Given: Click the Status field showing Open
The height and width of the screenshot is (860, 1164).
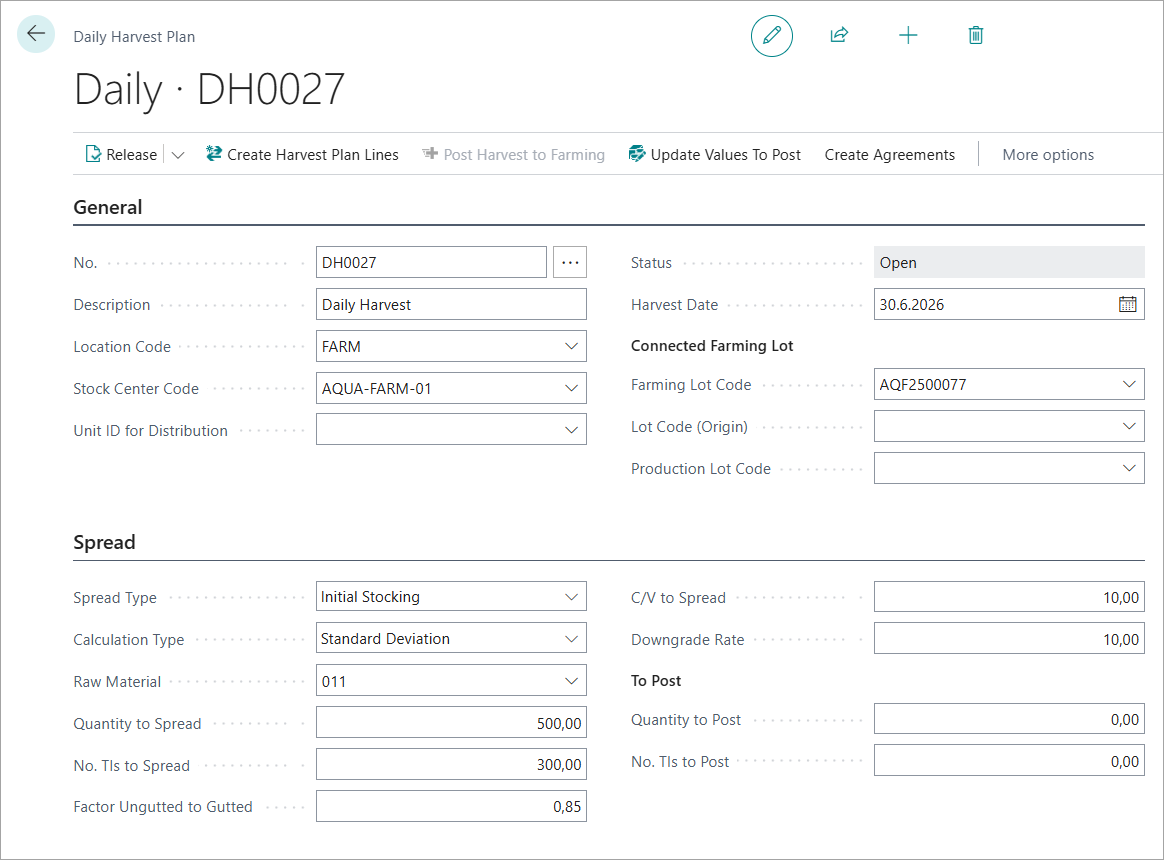Looking at the screenshot, I should pyautogui.click(x=1009, y=262).
